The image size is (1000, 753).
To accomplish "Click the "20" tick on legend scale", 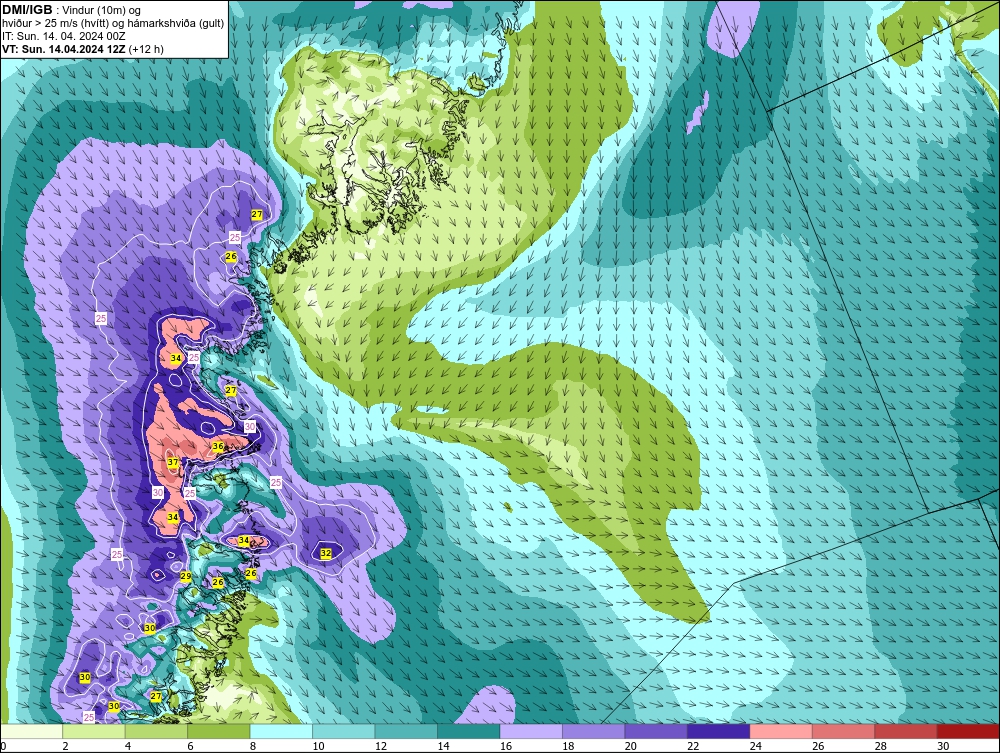I will click(631, 746).
